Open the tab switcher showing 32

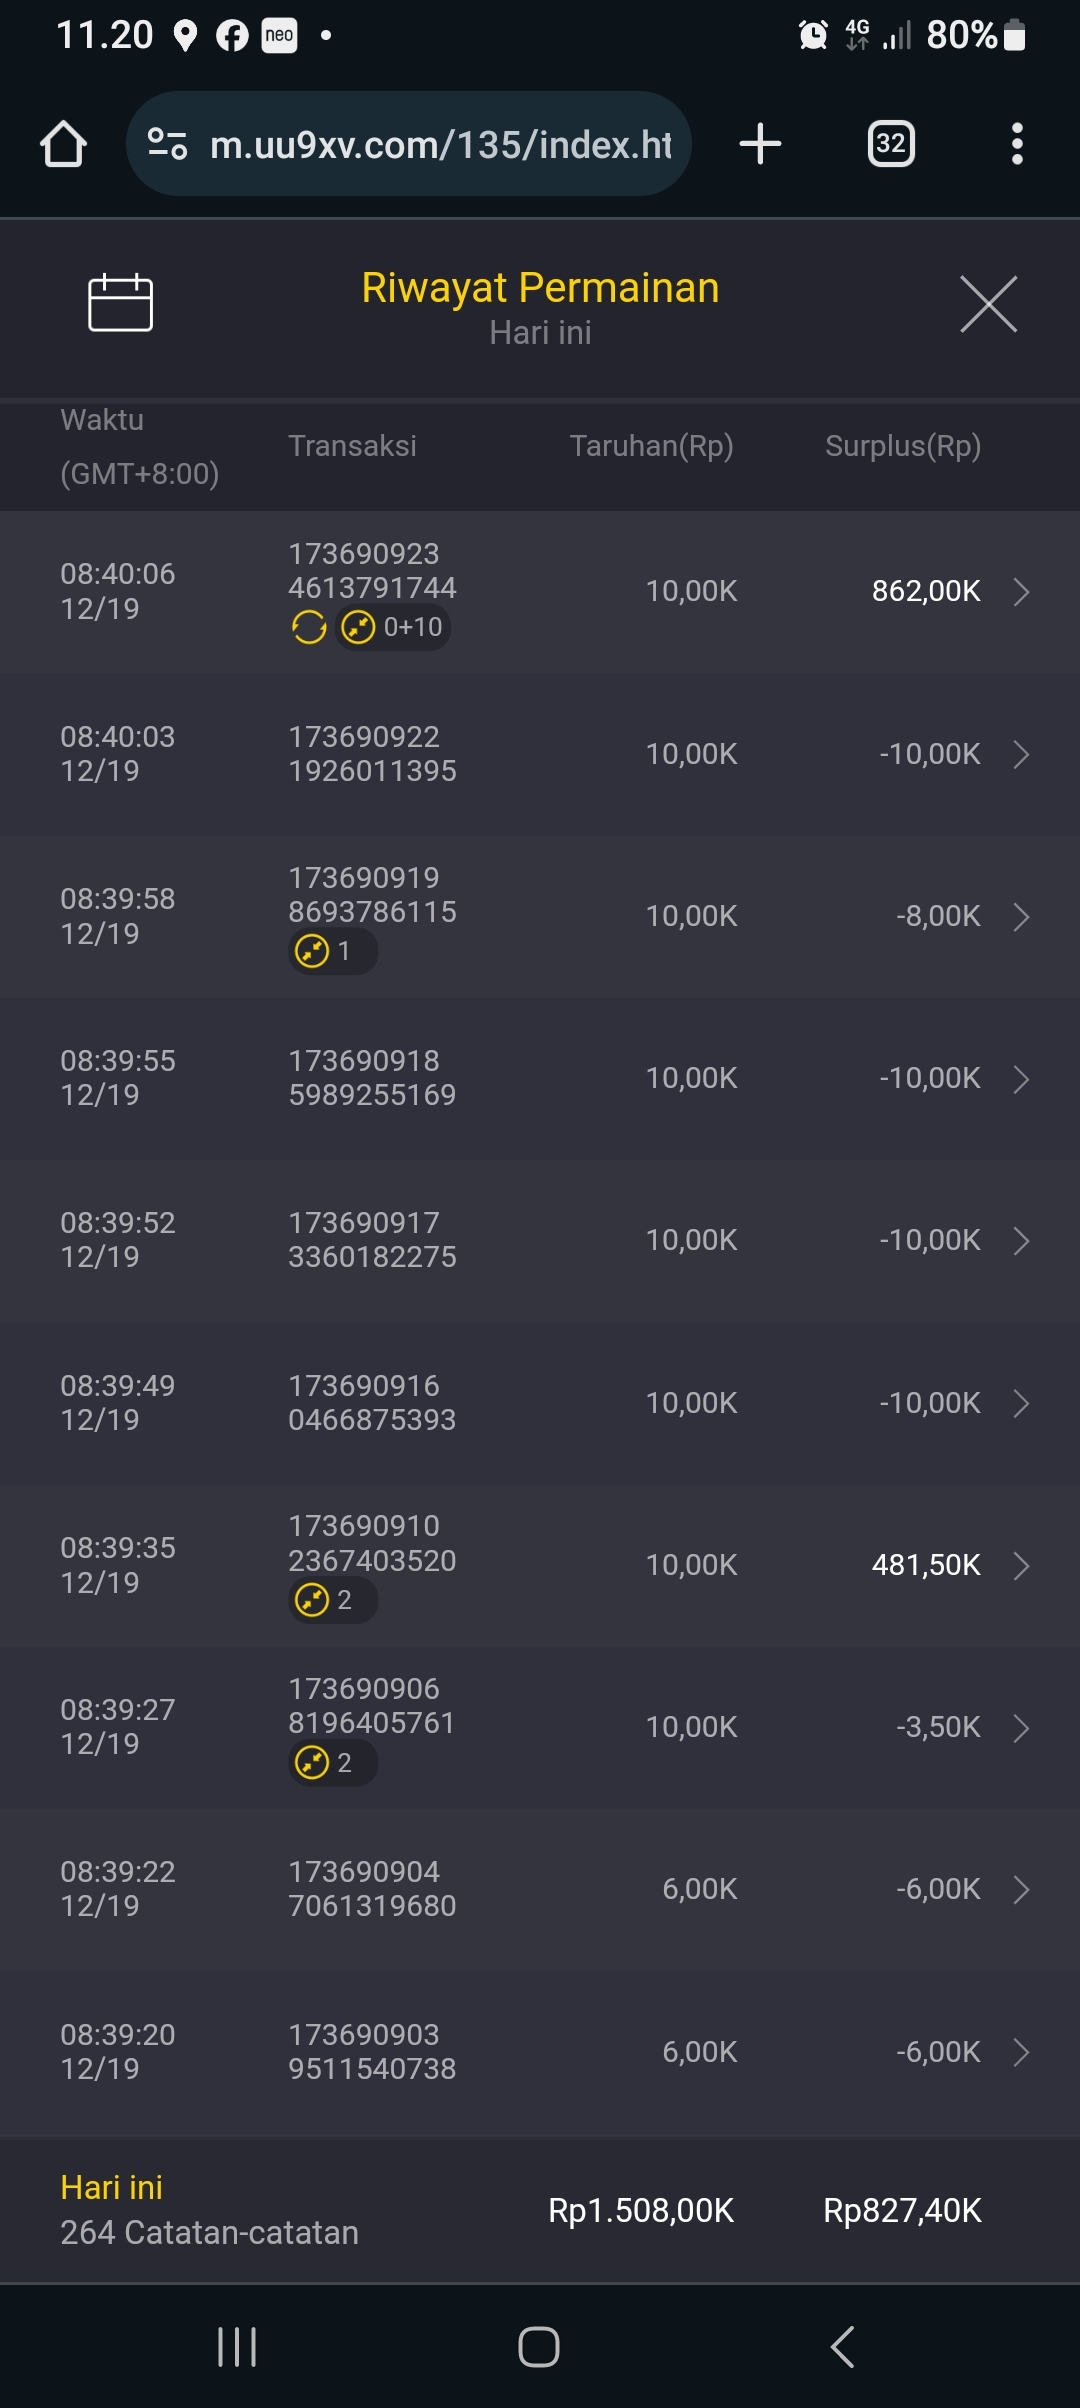click(x=890, y=144)
